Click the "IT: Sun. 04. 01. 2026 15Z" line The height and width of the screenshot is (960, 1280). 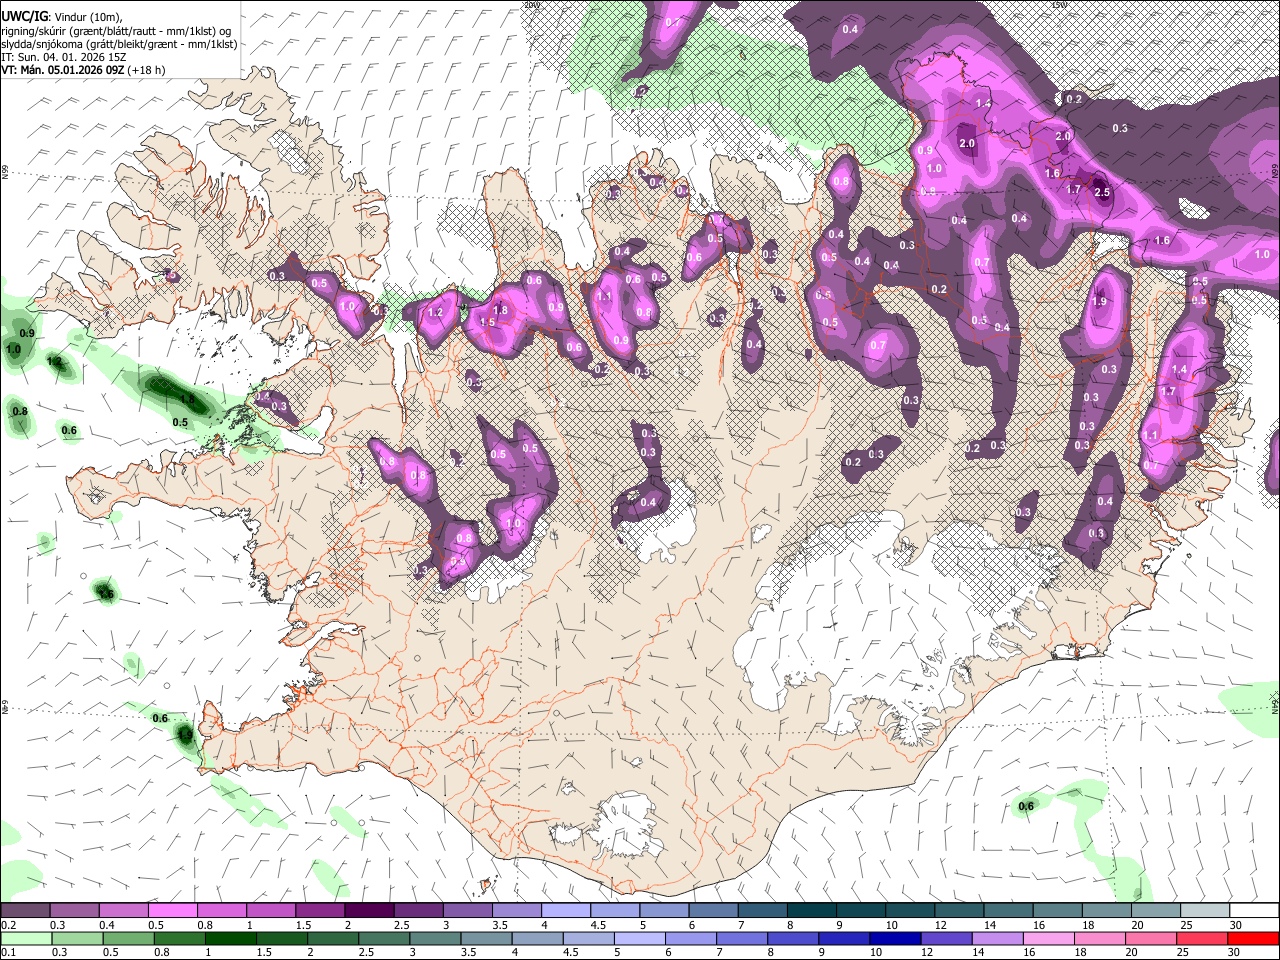click(x=64, y=57)
